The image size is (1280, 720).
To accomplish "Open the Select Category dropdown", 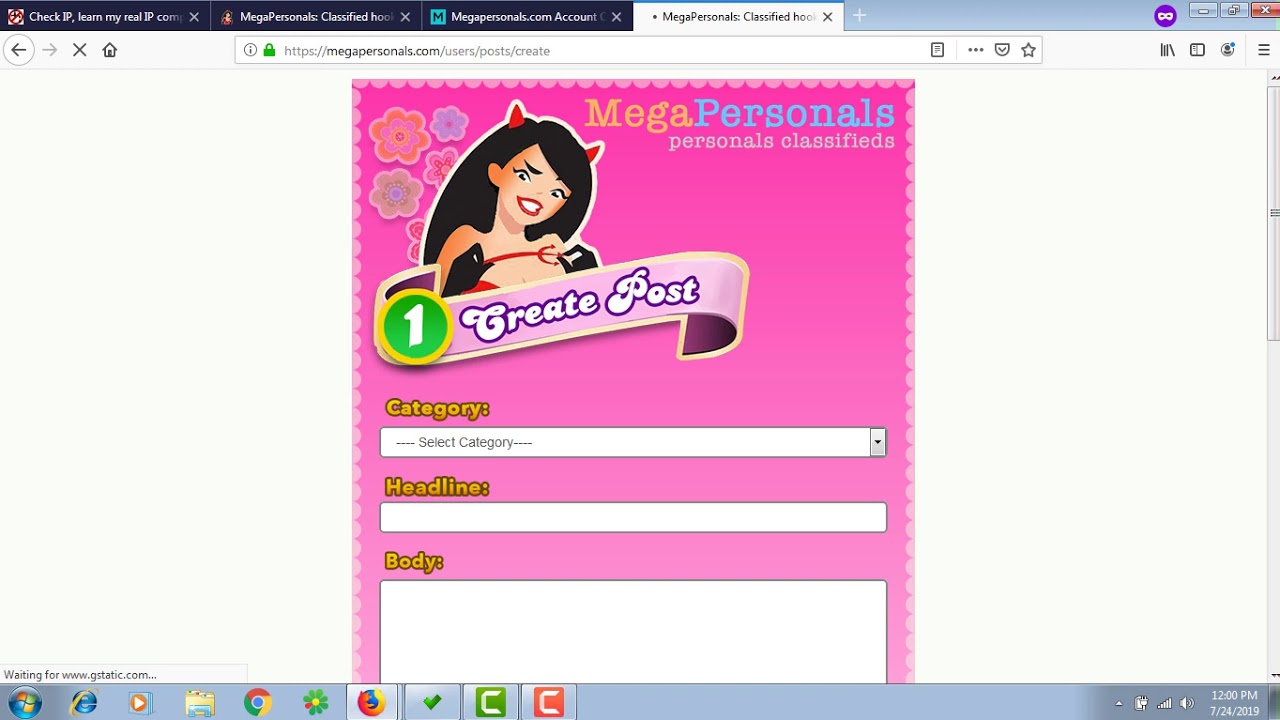I will [x=633, y=442].
